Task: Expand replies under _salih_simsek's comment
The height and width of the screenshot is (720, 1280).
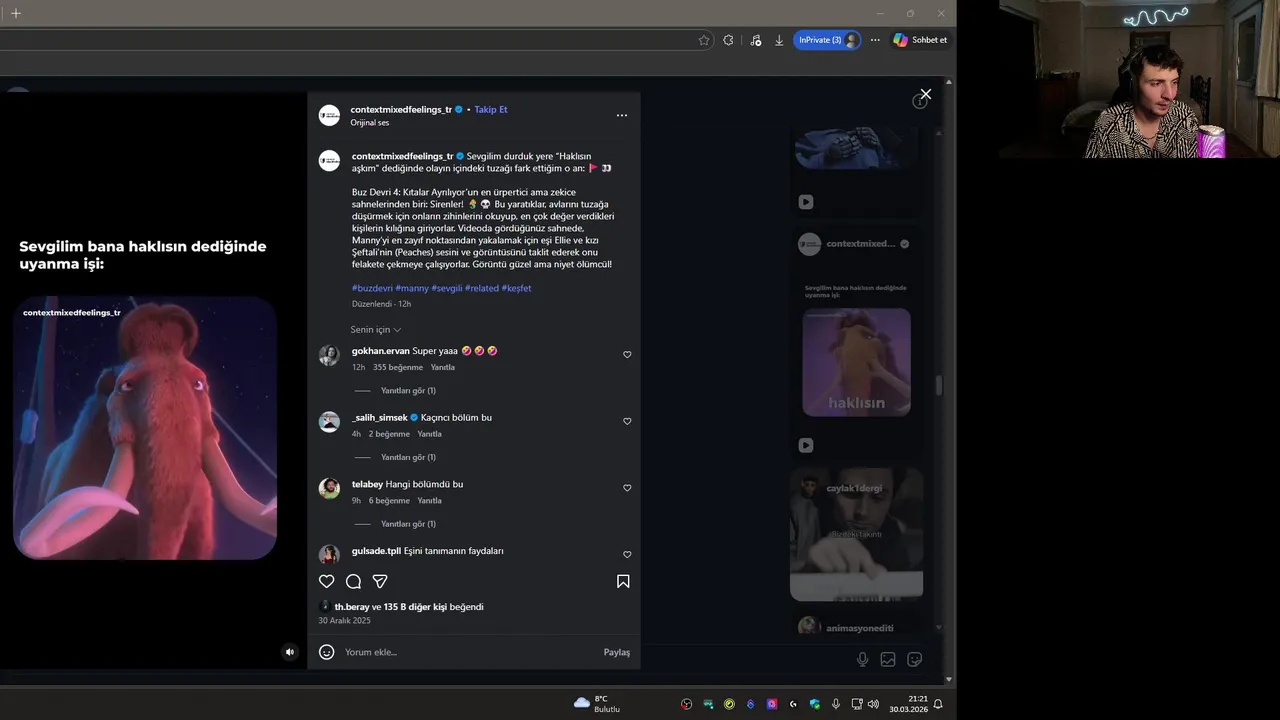Action: (x=408, y=457)
